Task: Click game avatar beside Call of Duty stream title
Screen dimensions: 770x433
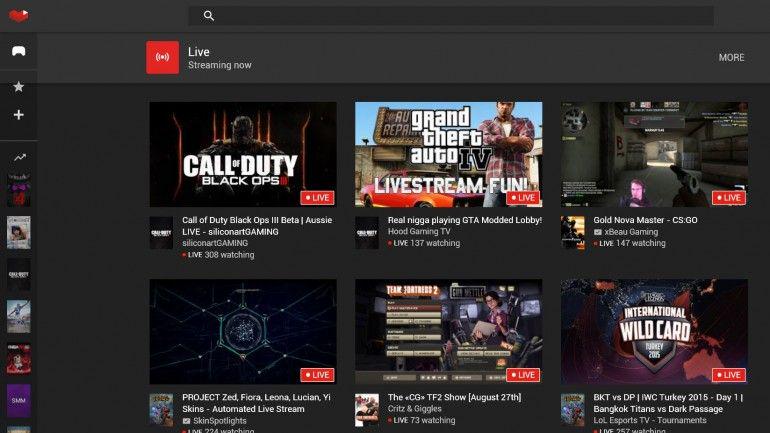Action: point(161,233)
